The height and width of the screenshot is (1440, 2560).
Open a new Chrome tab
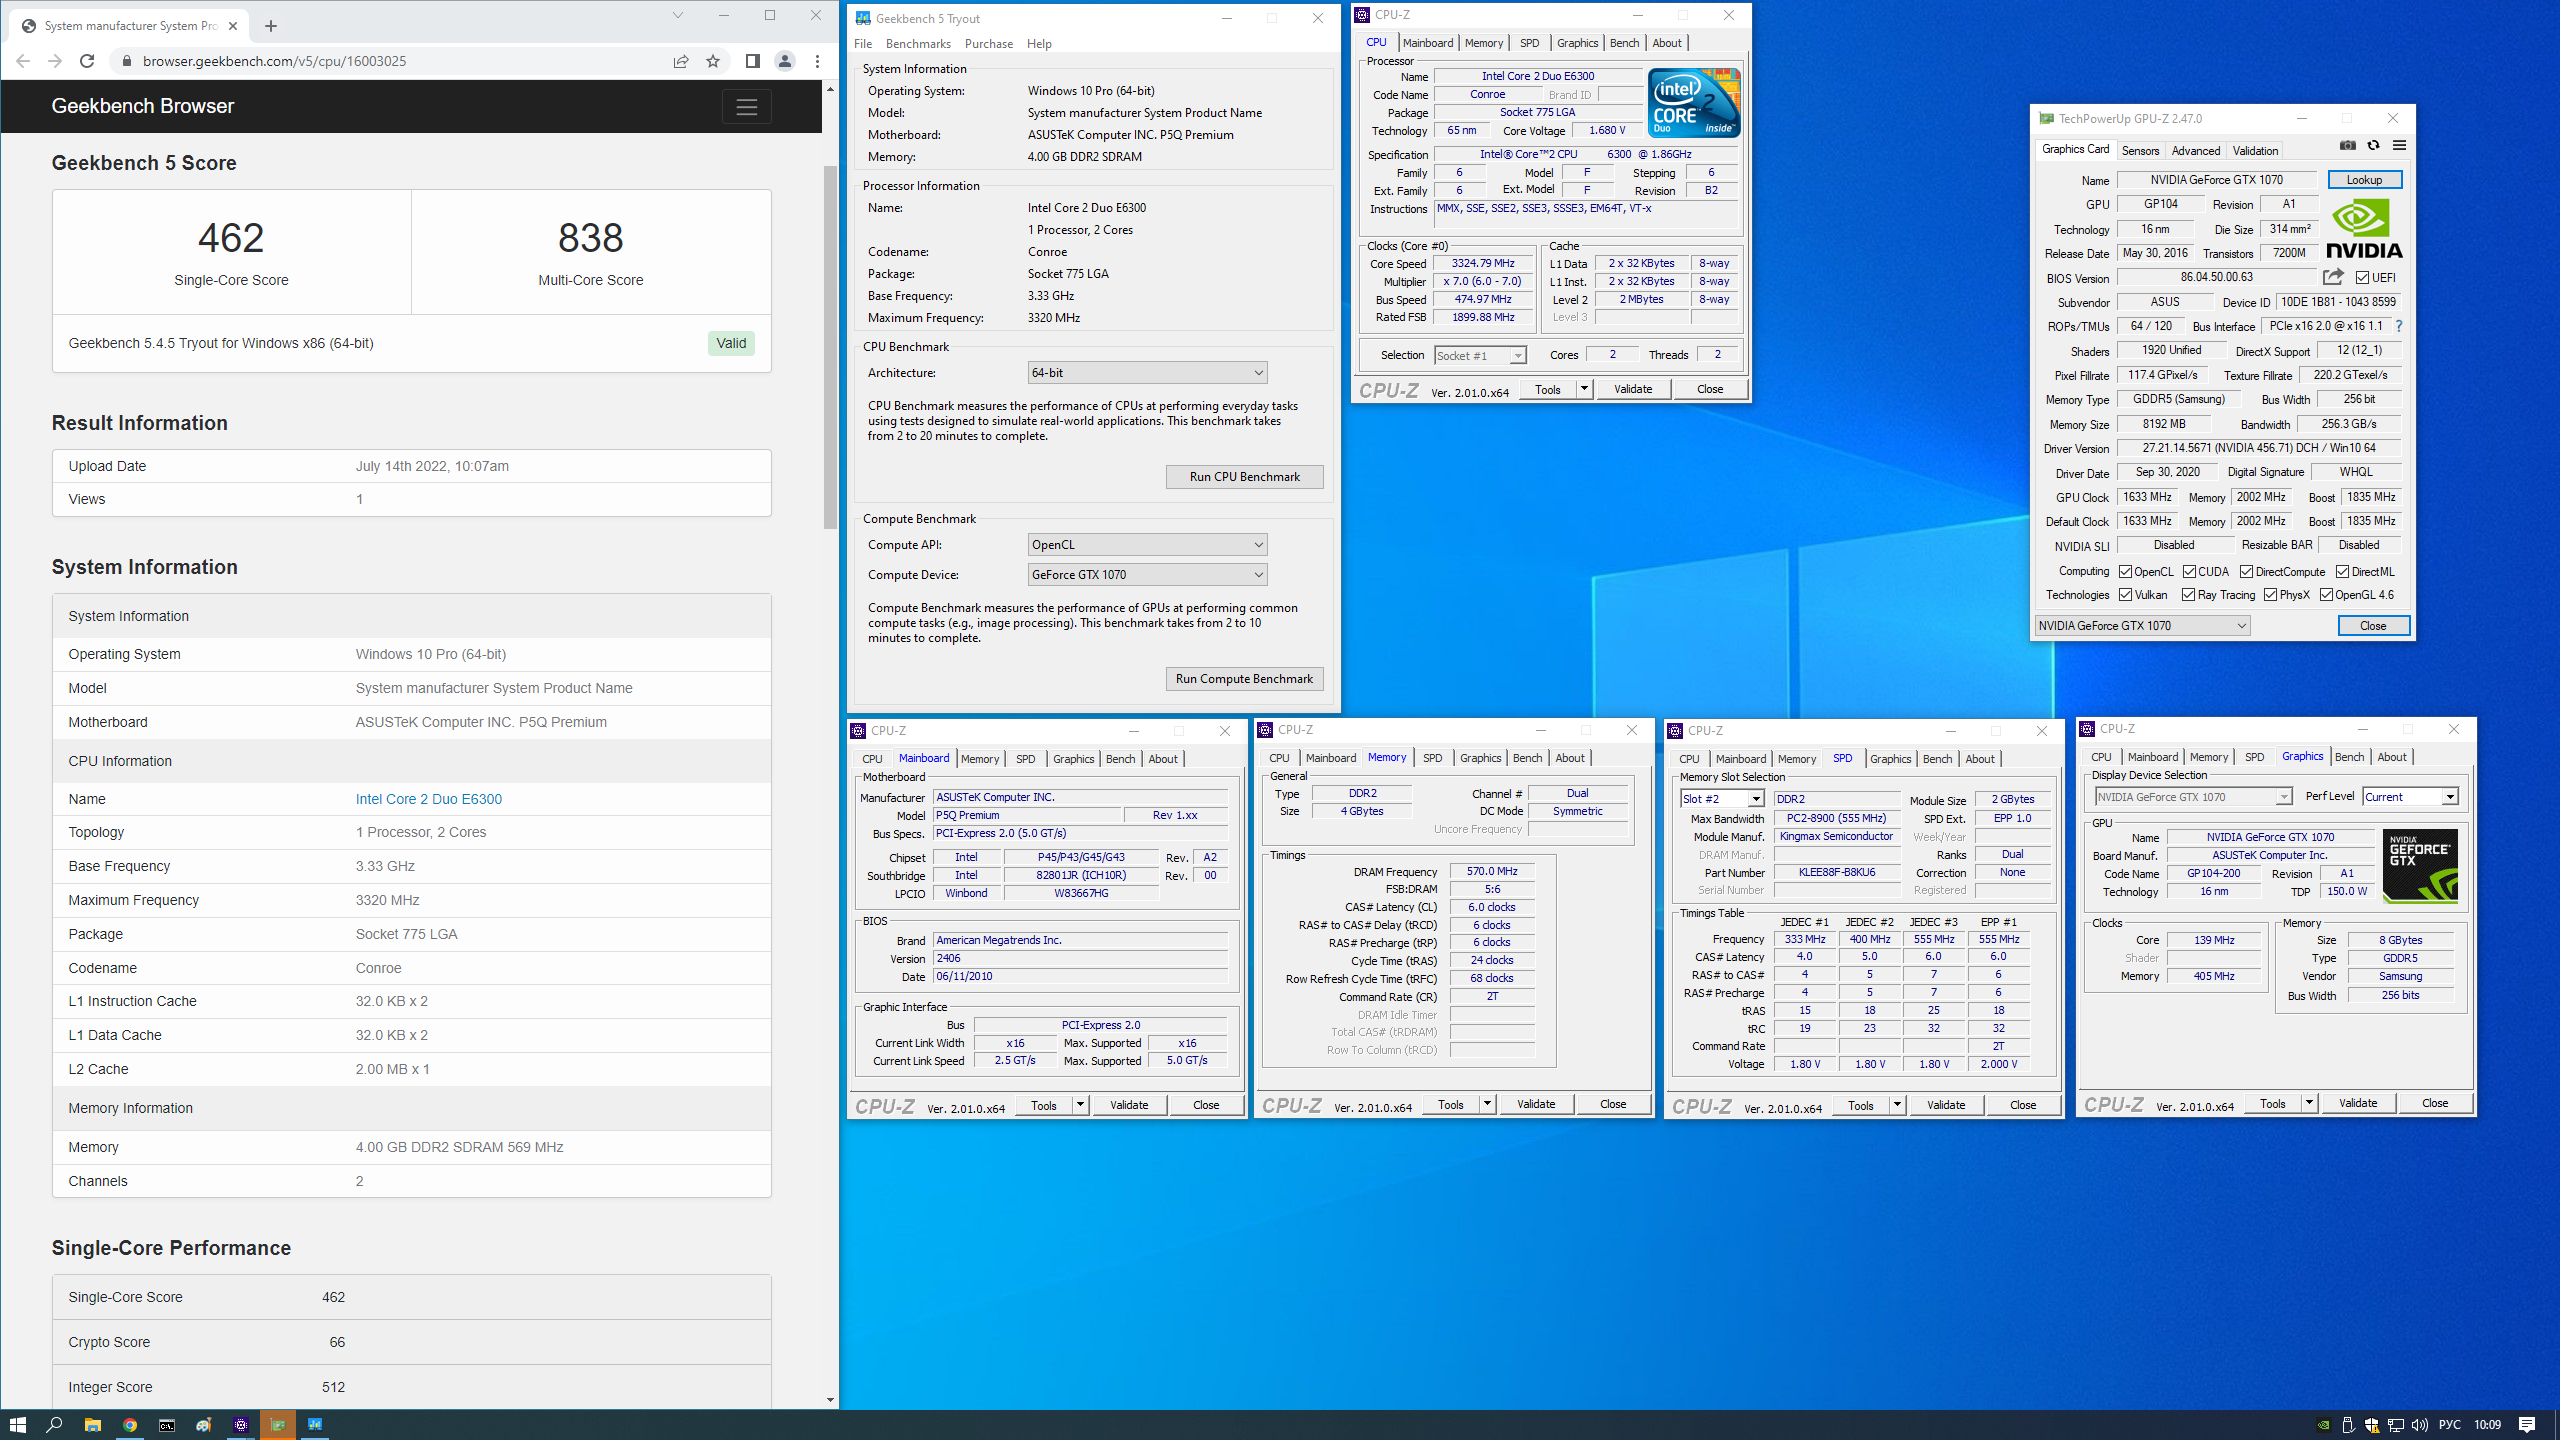[x=271, y=26]
